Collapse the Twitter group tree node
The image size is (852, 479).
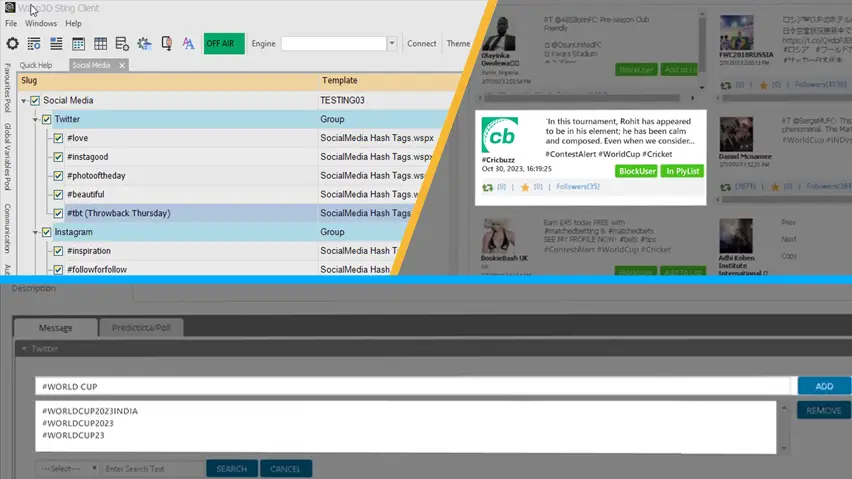tap(36, 120)
